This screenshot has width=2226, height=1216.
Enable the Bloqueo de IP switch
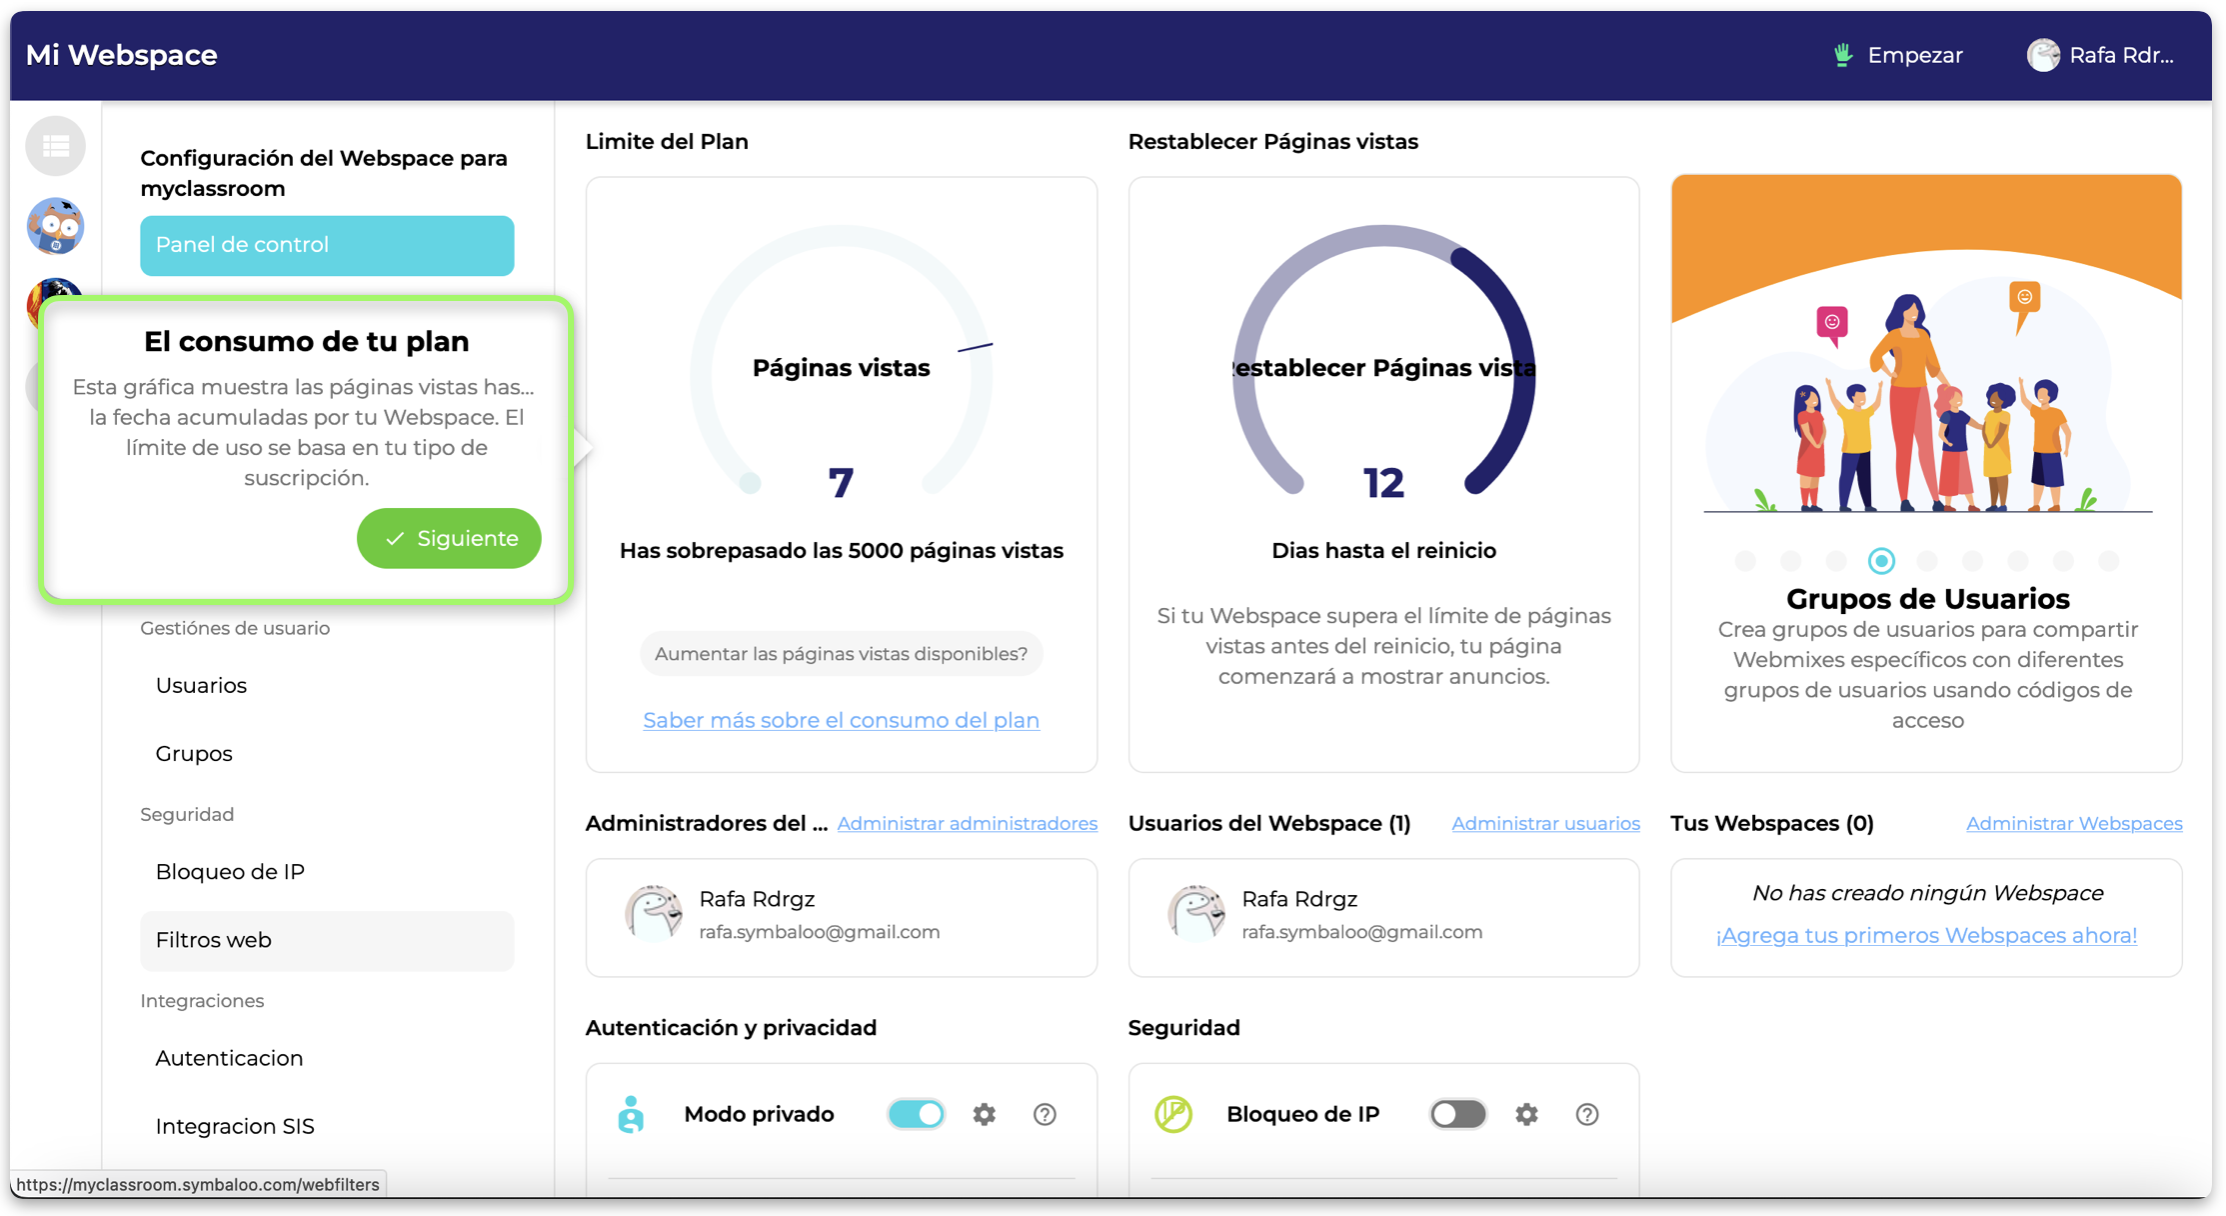pos(1458,1114)
